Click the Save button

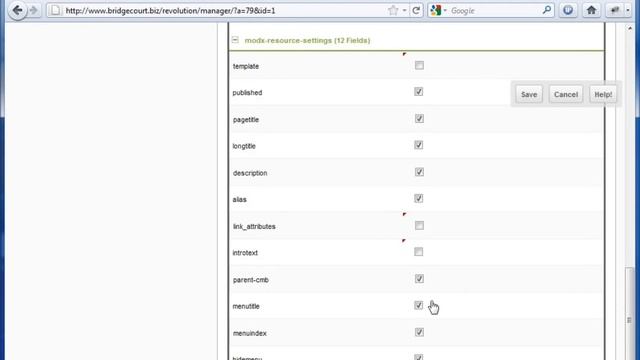pyautogui.click(x=529, y=94)
